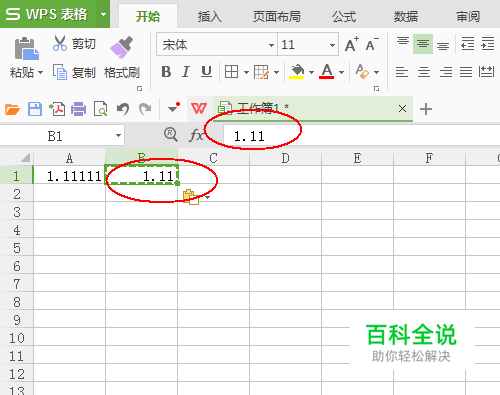Viewport: 500px width, 395px height.
Task: Expand draw border dropdown arrow
Action: 276,72
